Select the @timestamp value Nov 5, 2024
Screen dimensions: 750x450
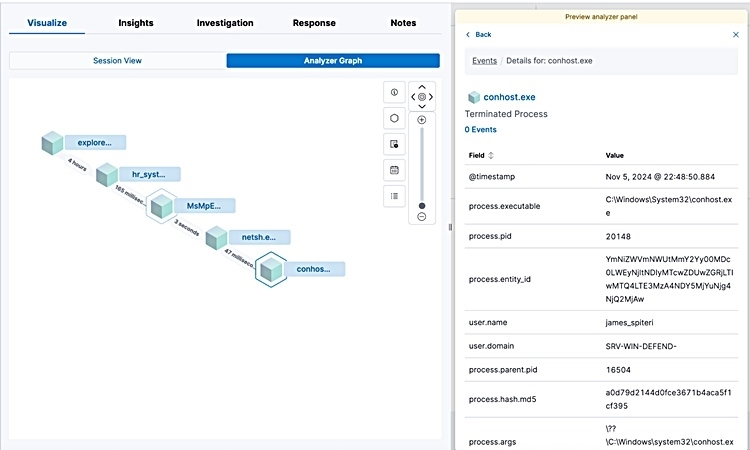tap(660, 177)
